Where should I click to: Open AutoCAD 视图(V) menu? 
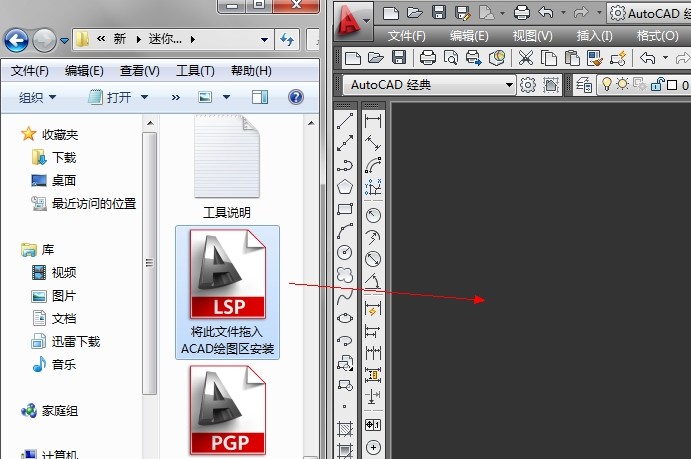tap(532, 36)
